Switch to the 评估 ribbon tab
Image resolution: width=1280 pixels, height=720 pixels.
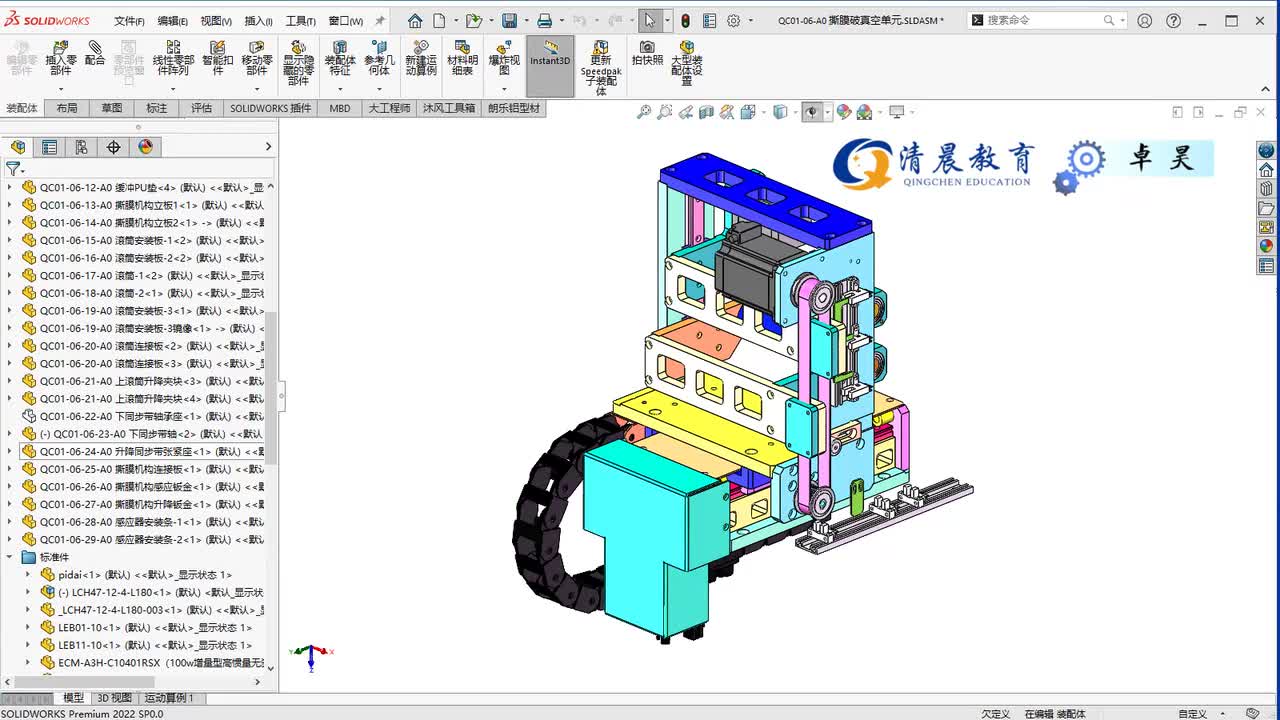pyautogui.click(x=202, y=108)
